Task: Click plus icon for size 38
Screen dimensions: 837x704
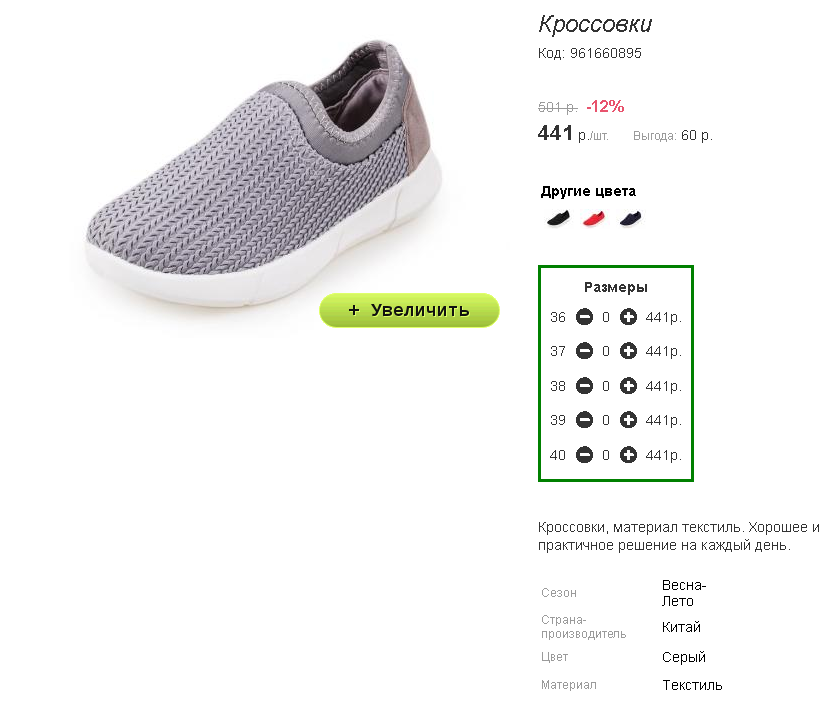Action: pyautogui.click(x=628, y=386)
